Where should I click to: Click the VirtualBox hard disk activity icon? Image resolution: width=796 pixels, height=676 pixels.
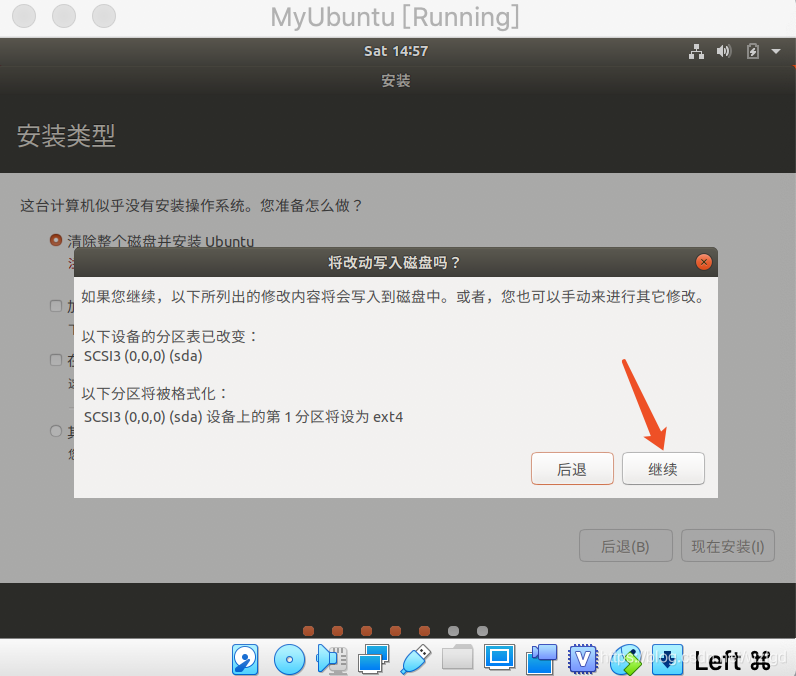tap(245, 659)
